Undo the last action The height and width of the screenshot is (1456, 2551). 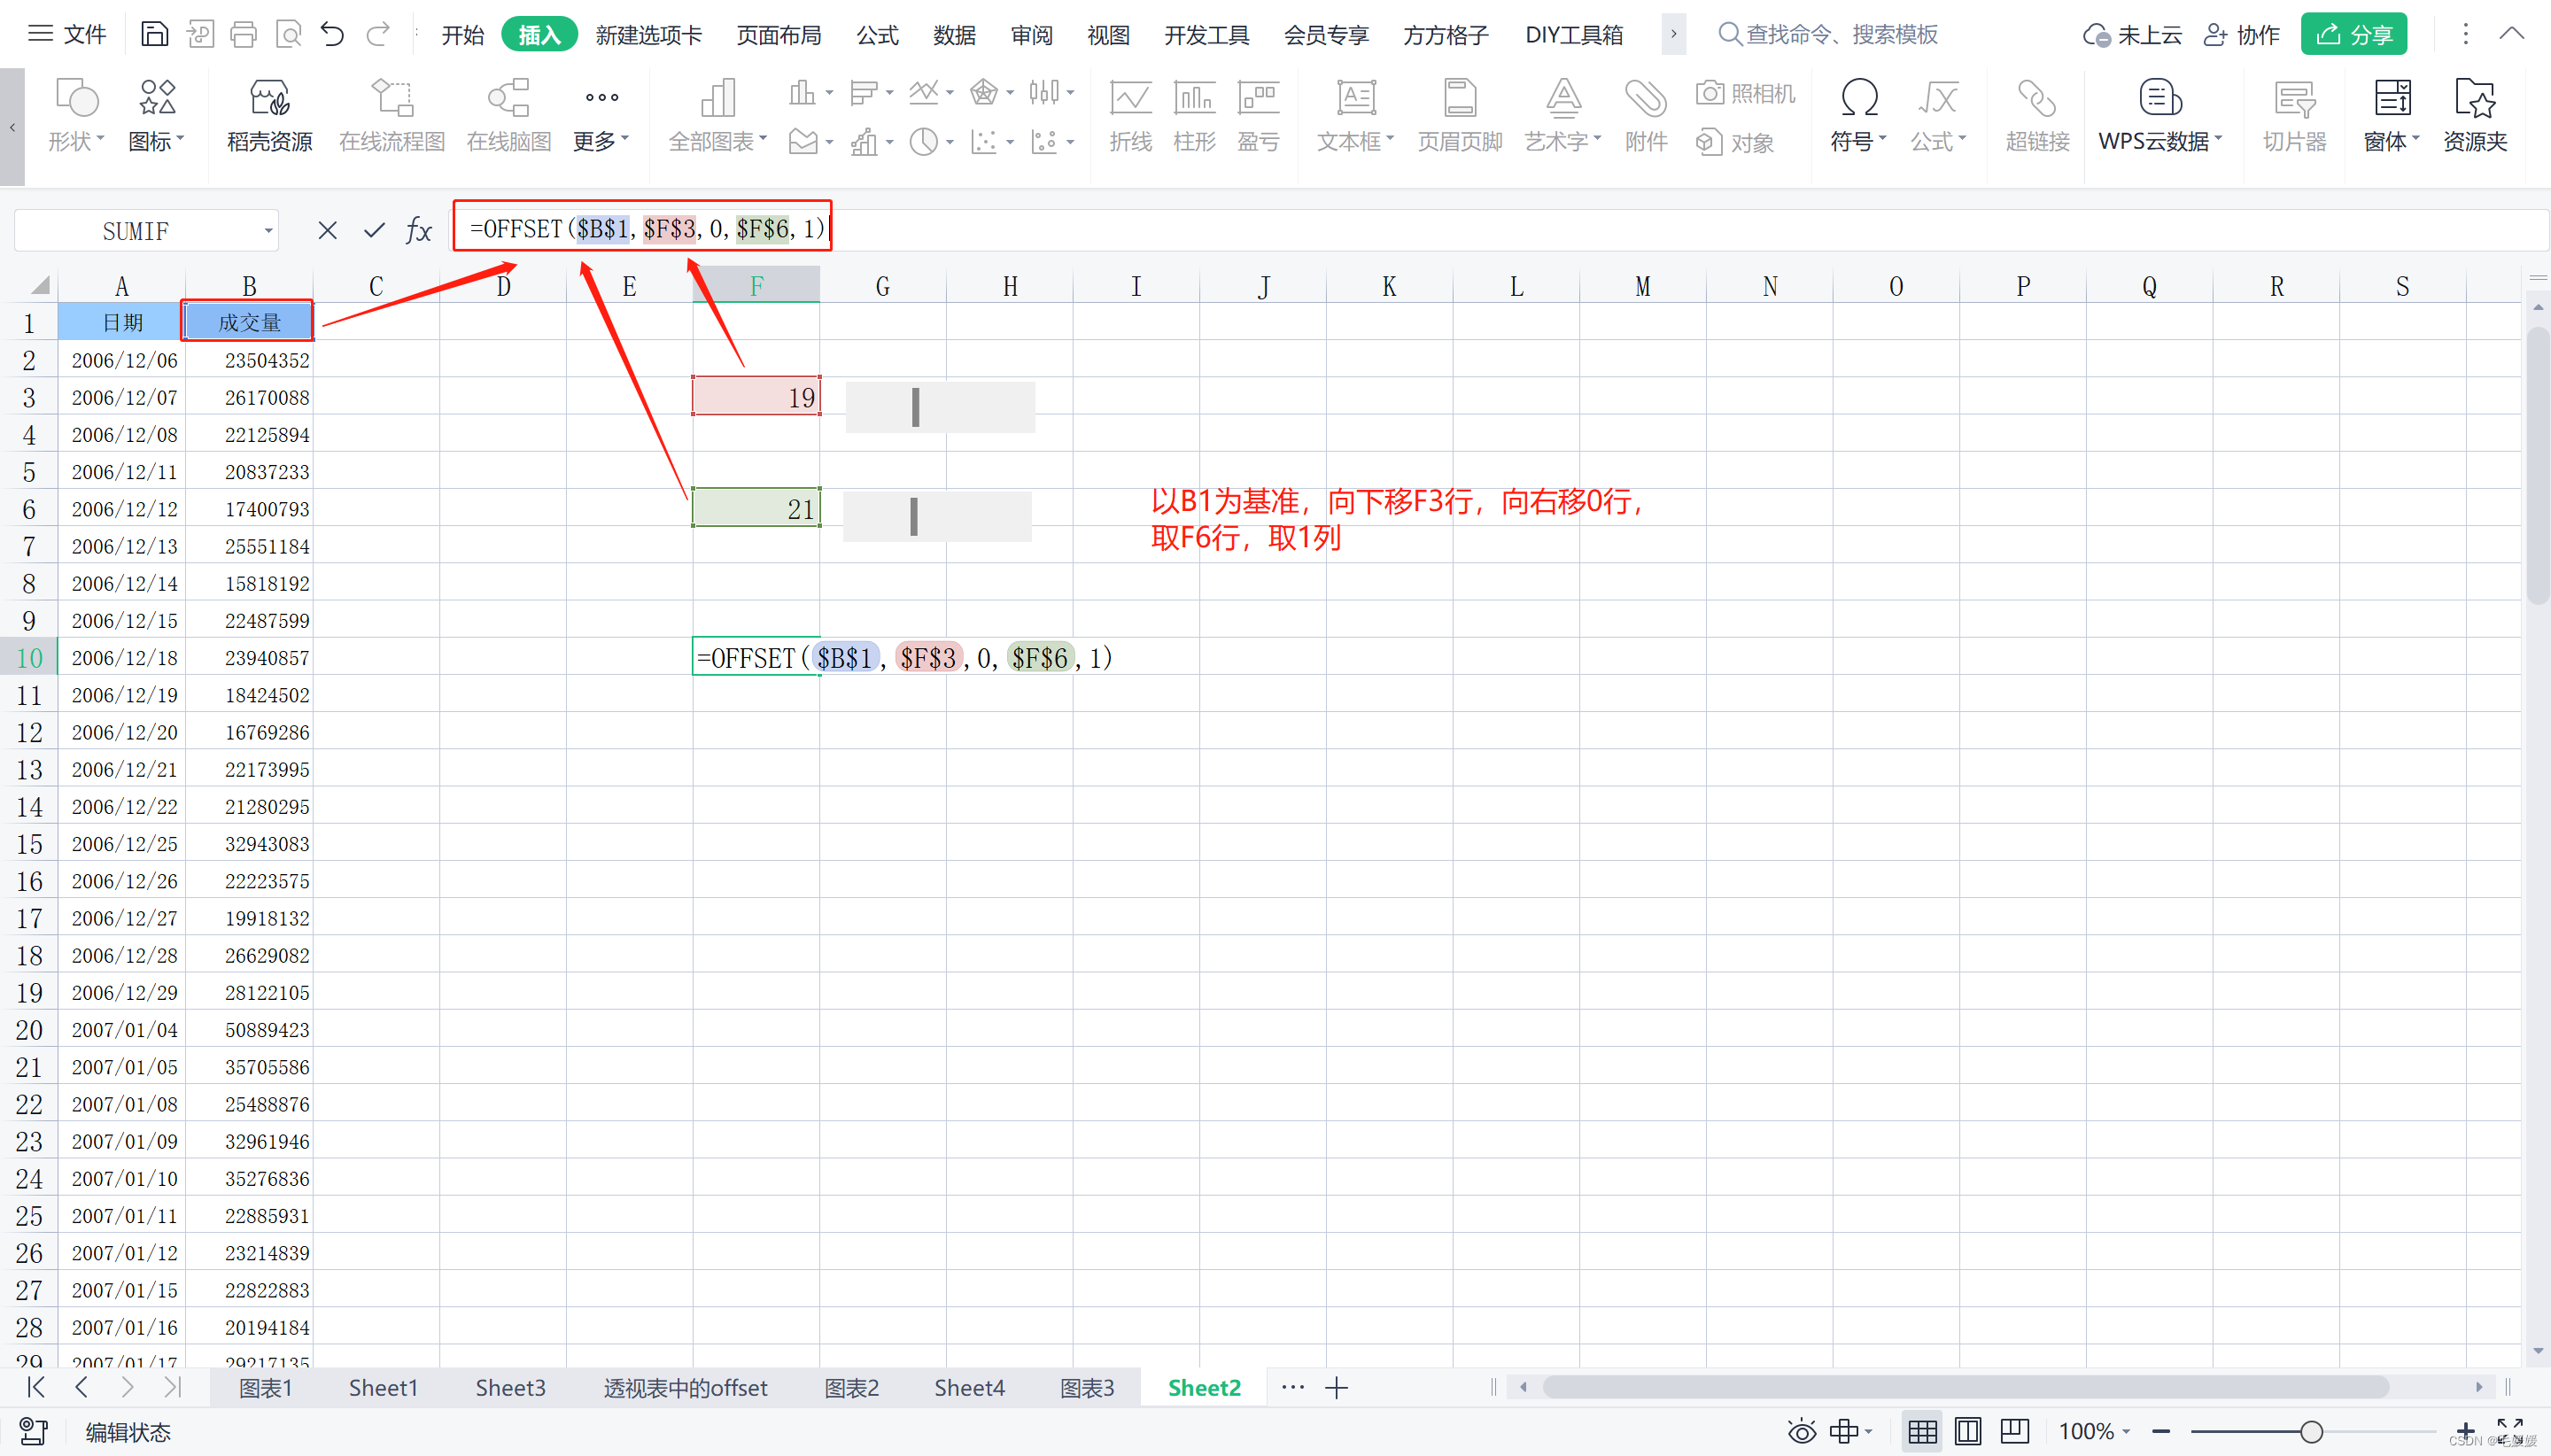click(x=332, y=35)
